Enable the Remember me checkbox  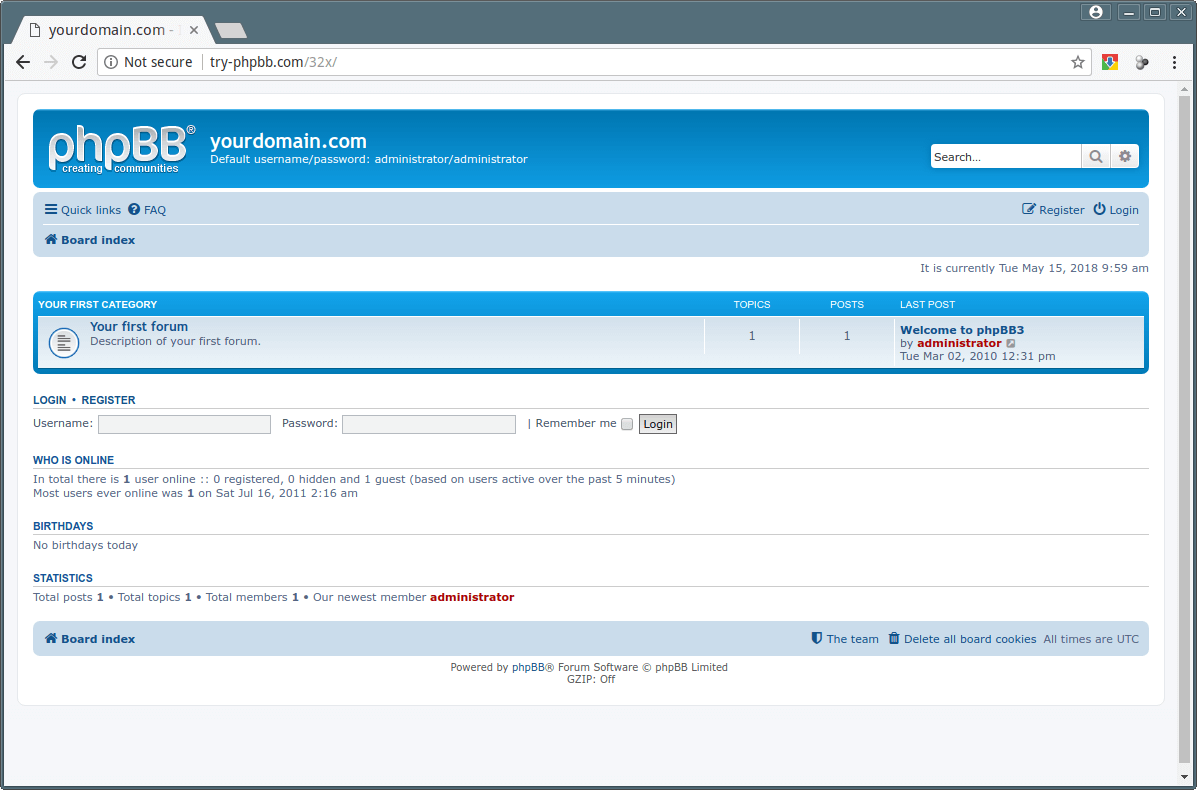pyautogui.click(x=627, y=424)
